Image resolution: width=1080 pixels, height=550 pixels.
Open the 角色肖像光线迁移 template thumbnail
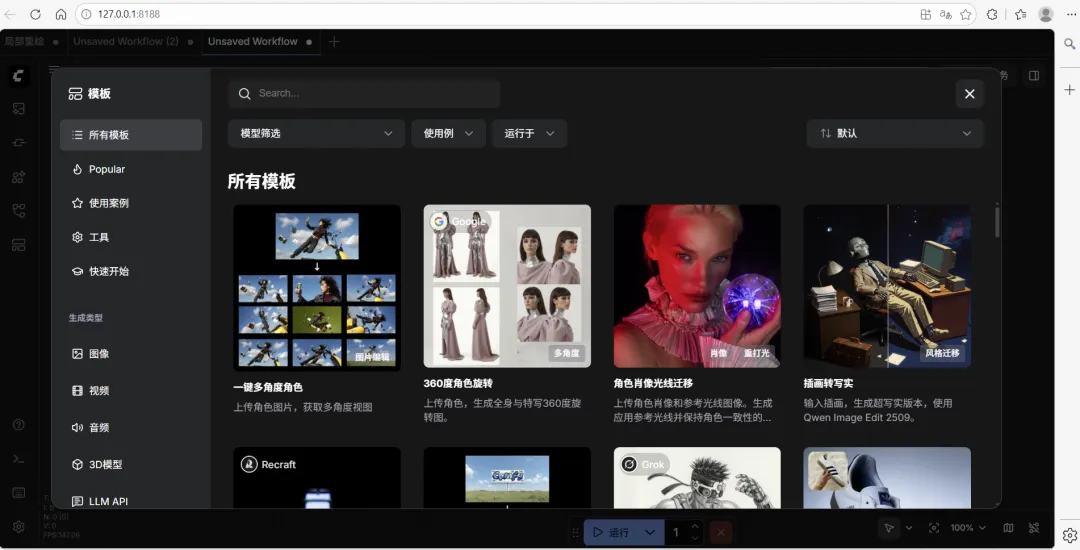pyautogui.click(x=697, y=286)
